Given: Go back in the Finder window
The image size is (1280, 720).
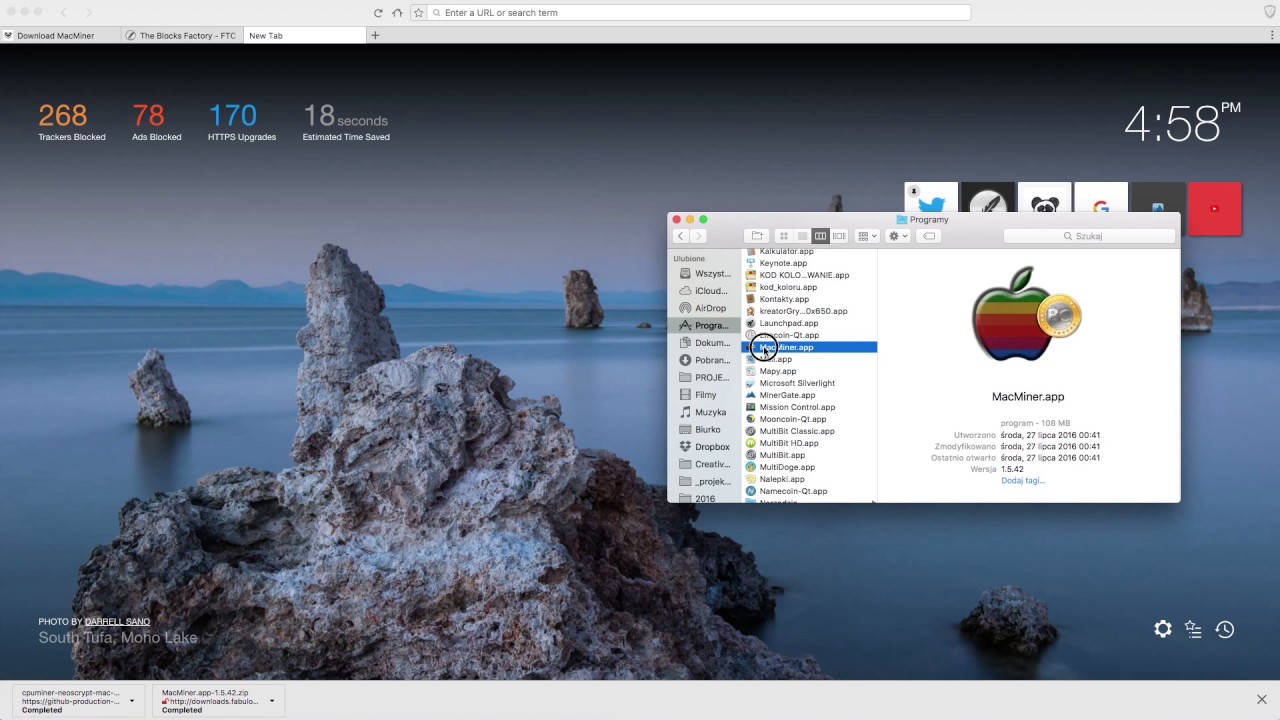Looking at the screenshot, I should pyautogui.click(x=681, y=236).
